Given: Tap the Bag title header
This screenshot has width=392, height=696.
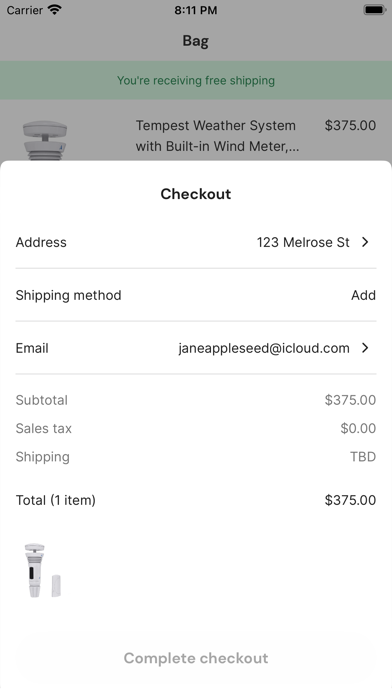Looking at the screenshot, I should 196,41.
